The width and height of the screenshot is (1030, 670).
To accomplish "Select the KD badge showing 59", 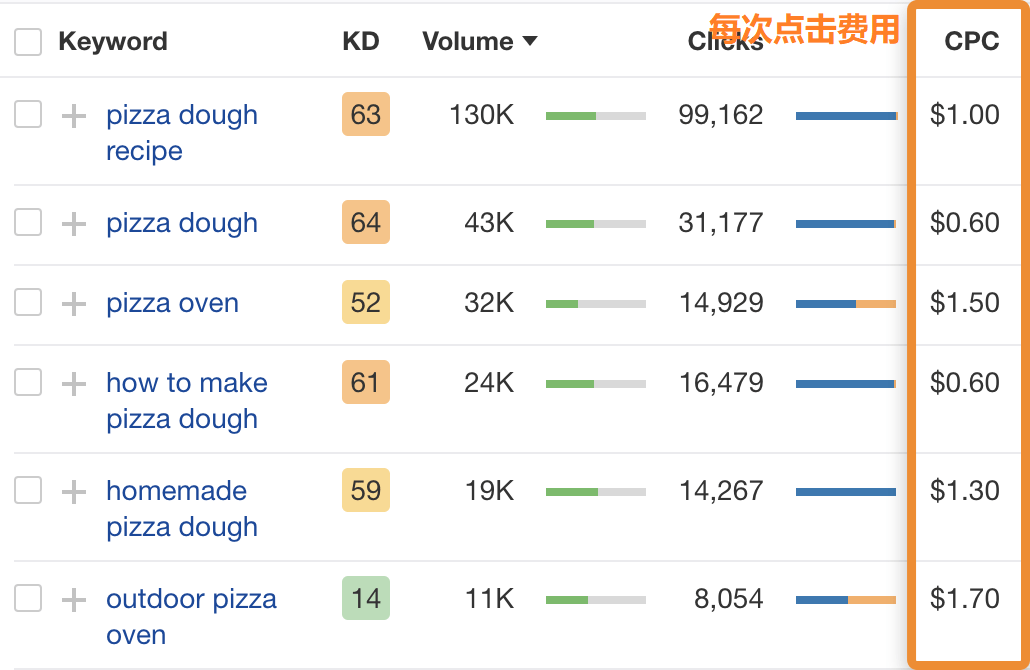I will [365, 491].
